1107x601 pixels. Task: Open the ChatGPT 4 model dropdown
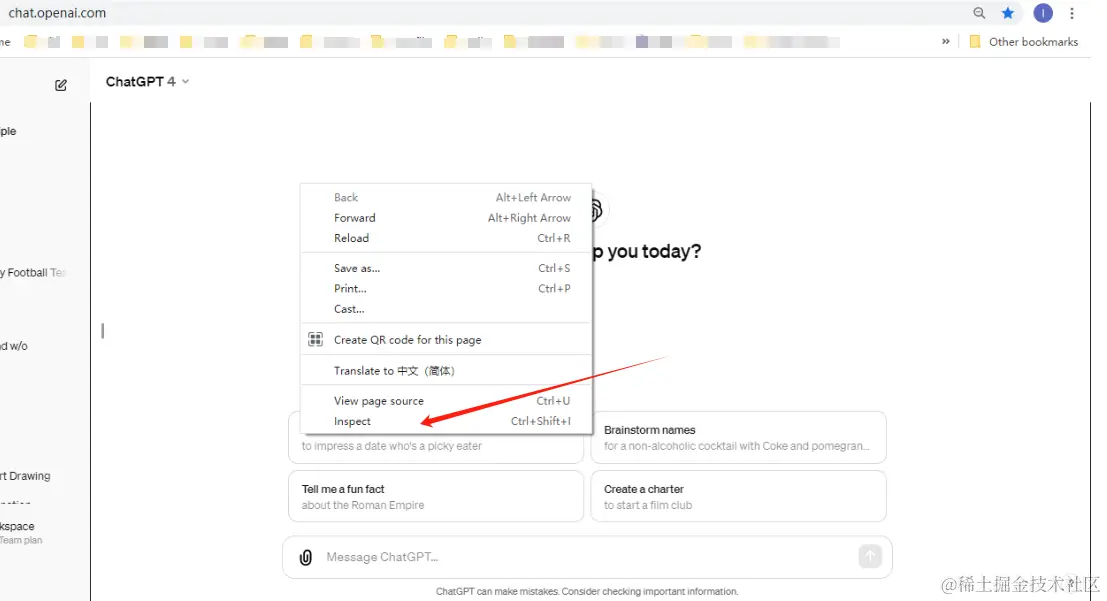tap(147, 82)
